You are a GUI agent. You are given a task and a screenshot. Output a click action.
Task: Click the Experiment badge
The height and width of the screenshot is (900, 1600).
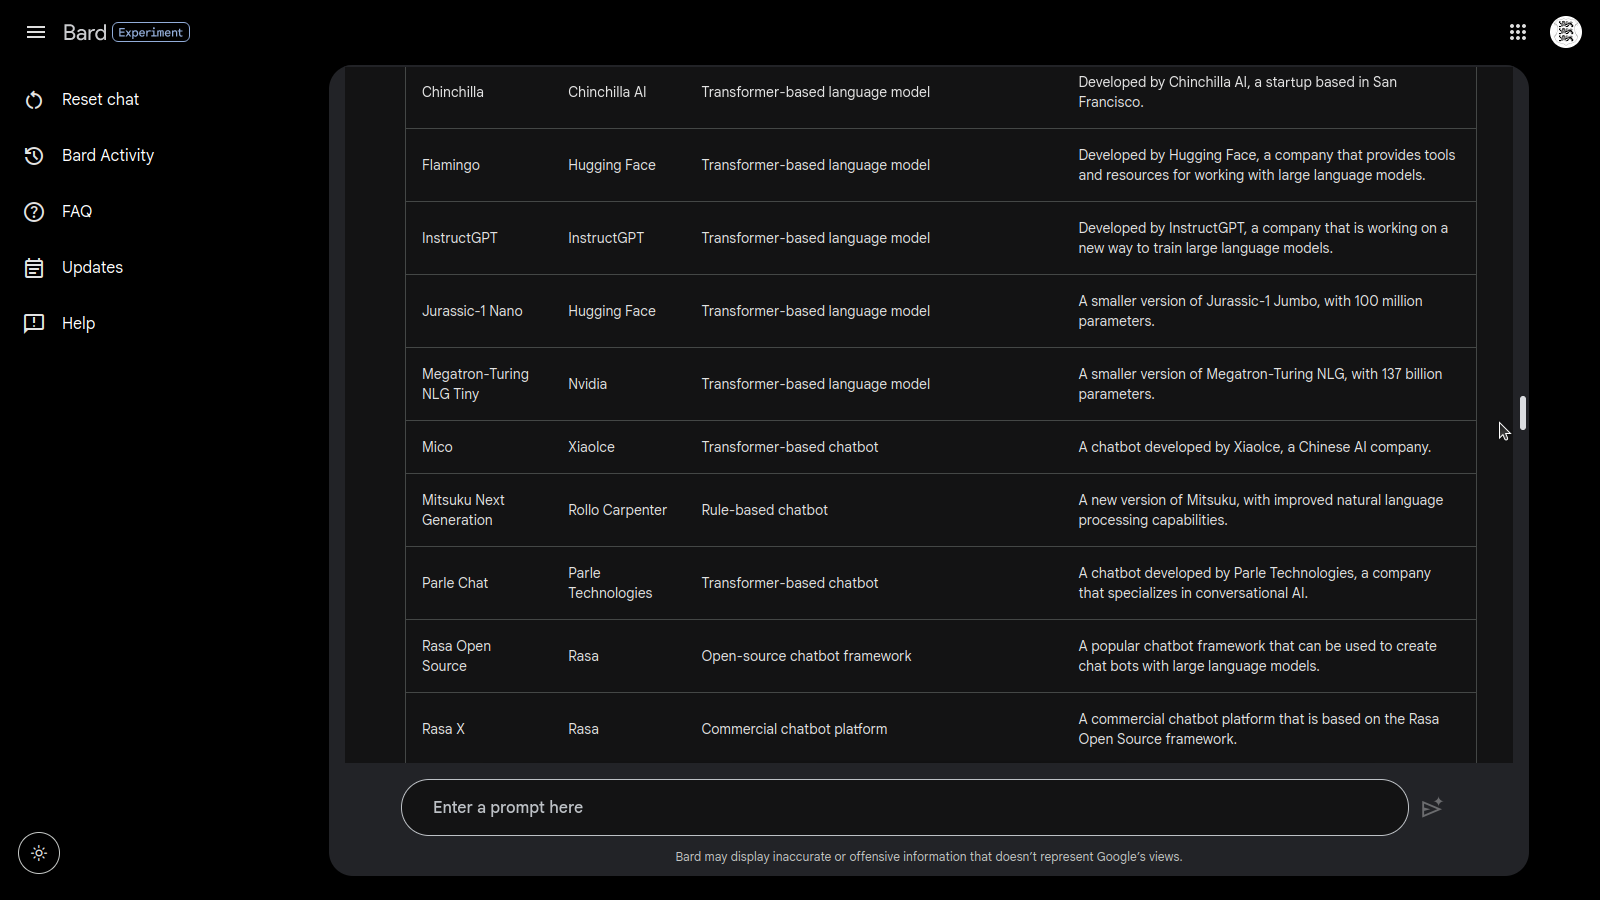[151, 32]
